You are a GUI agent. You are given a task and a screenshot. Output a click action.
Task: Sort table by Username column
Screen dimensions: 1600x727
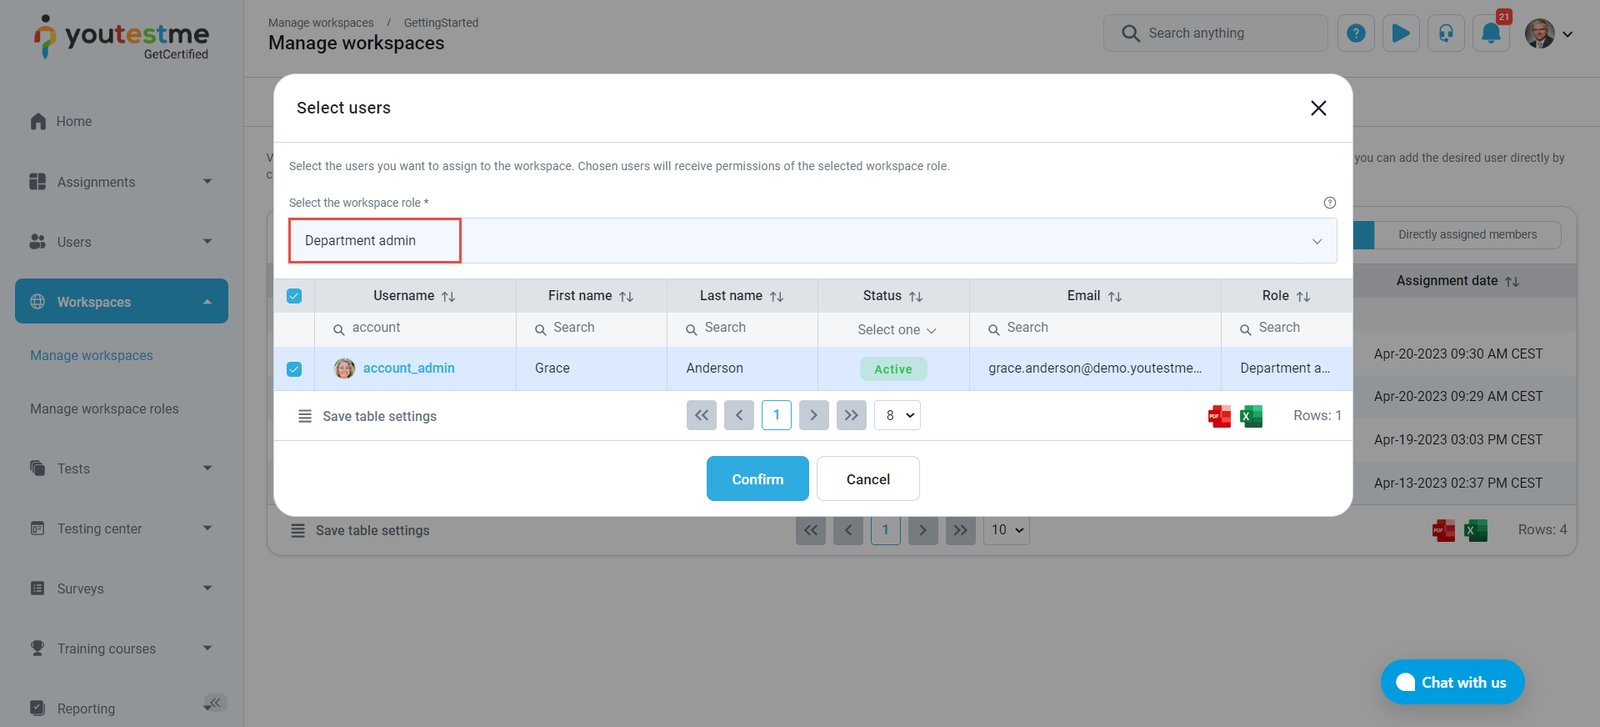(448, 297)
